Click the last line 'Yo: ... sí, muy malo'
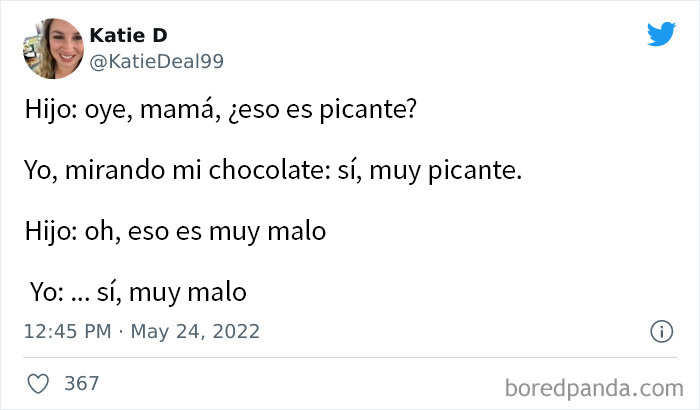700x410 pixels. point(138,292)
